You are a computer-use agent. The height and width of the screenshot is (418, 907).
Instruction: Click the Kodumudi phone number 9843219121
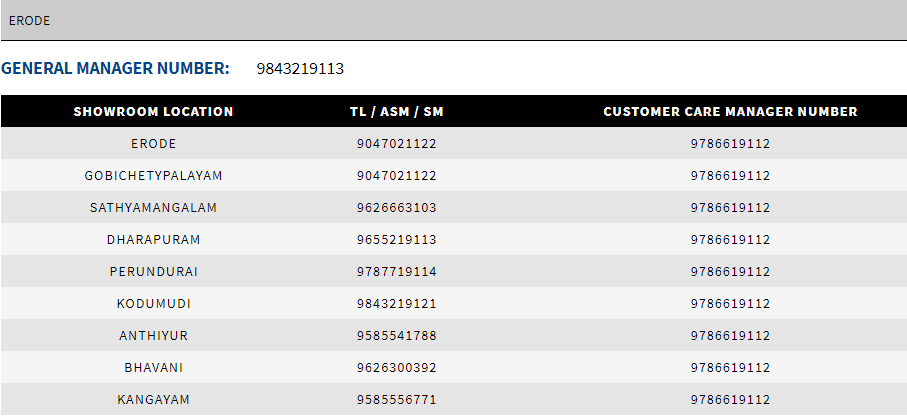tap(396, 304)
